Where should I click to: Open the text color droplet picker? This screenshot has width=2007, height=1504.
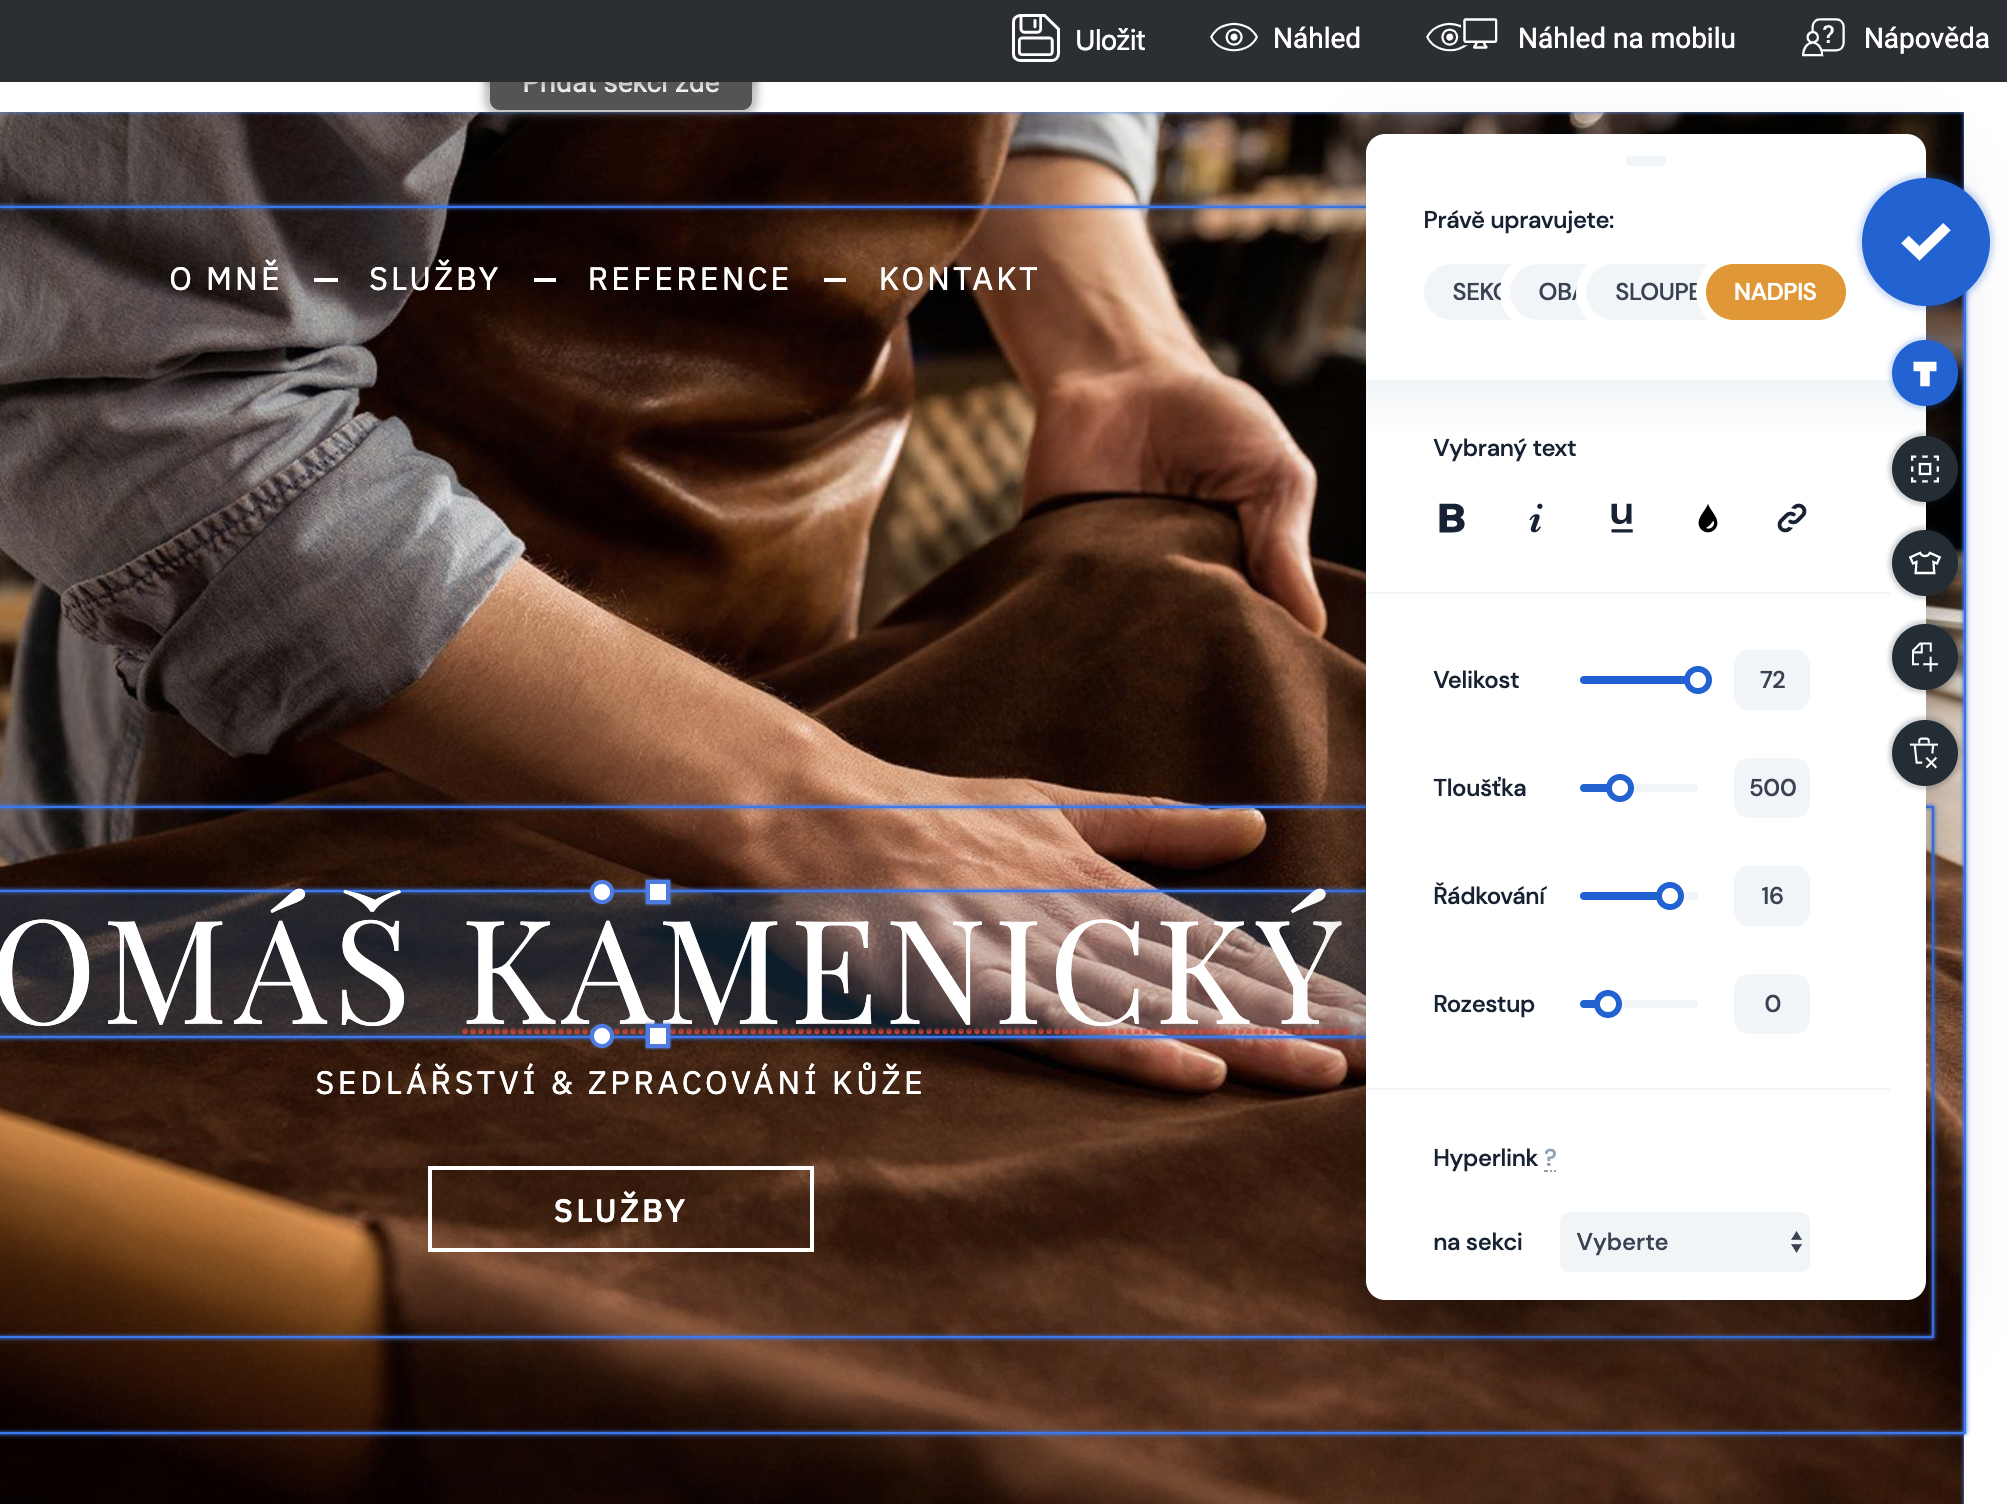pos(1707,518)
